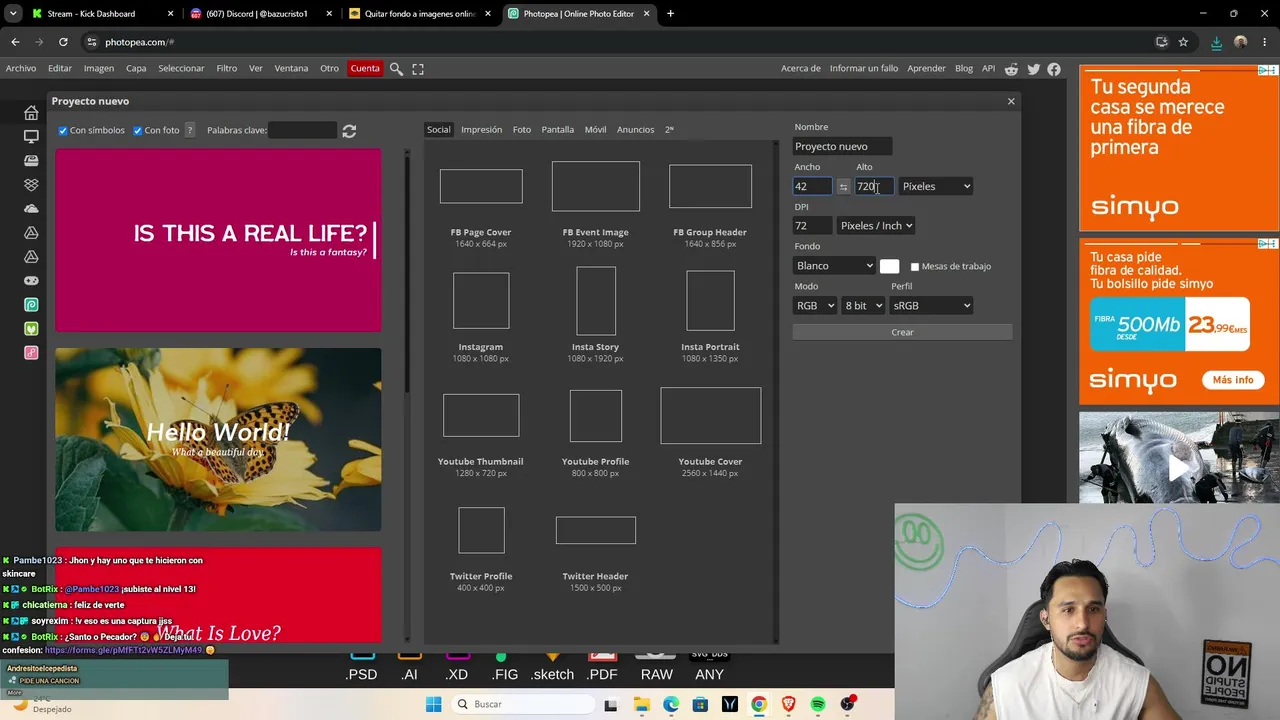Open the 'Acerca de' link
This screenshot has height=720, width=1280.
(800, 69)
